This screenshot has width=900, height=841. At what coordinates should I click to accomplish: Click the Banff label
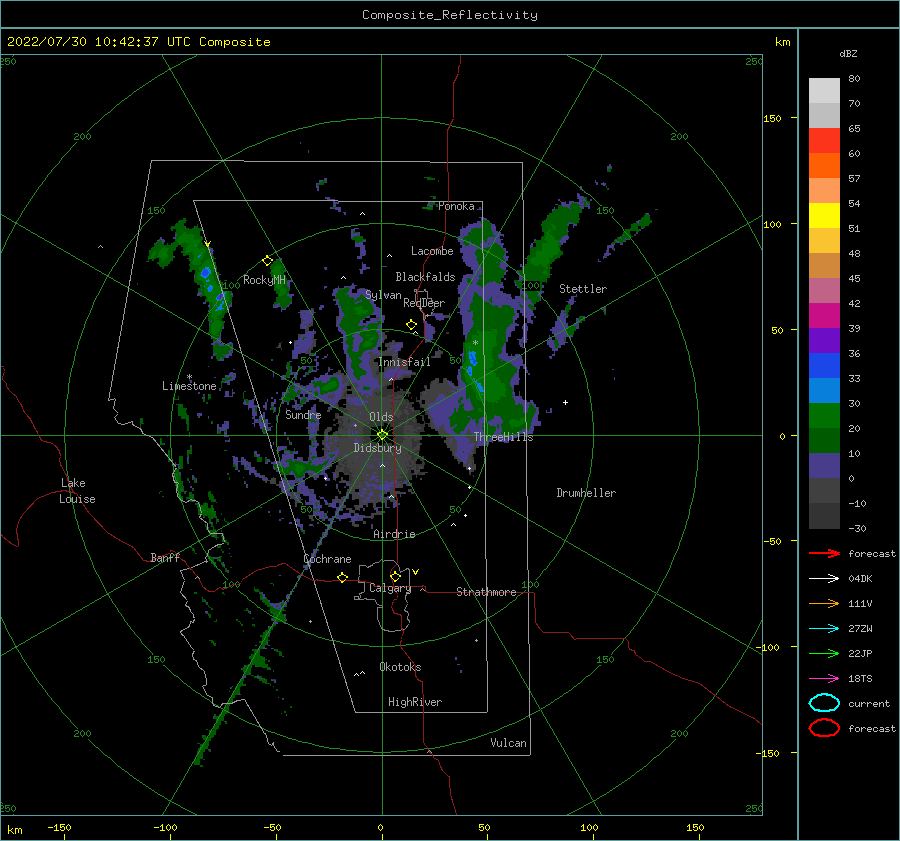pos(165,557)
